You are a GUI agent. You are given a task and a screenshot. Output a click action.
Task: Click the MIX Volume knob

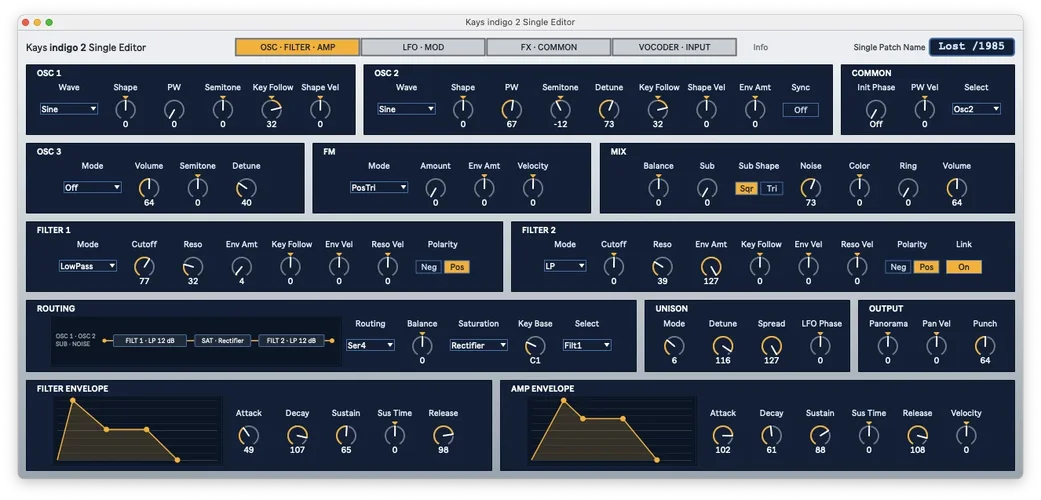957,188
